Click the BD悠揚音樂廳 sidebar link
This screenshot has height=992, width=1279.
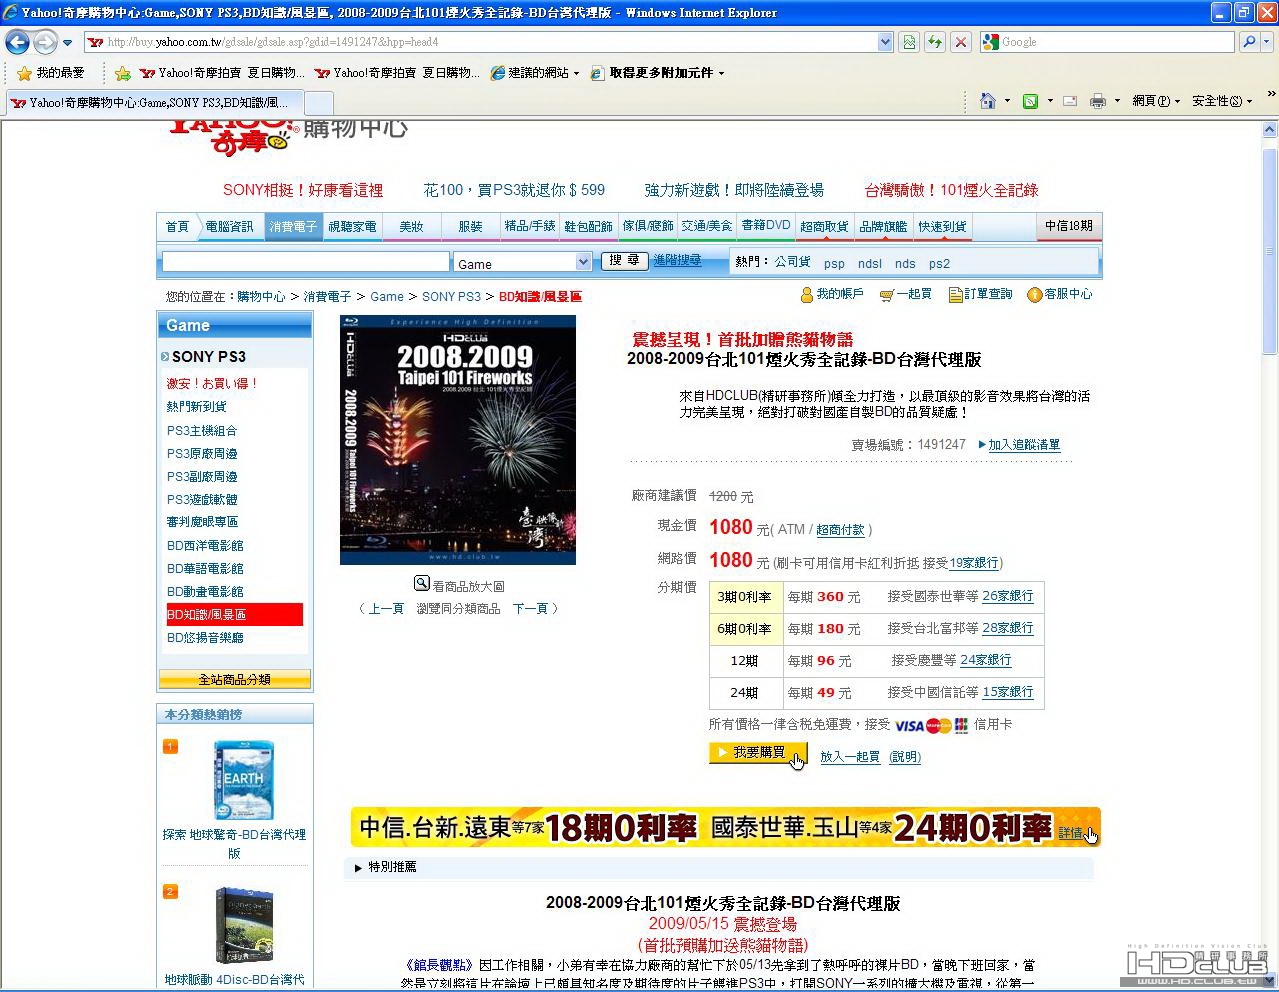(205, 638)
